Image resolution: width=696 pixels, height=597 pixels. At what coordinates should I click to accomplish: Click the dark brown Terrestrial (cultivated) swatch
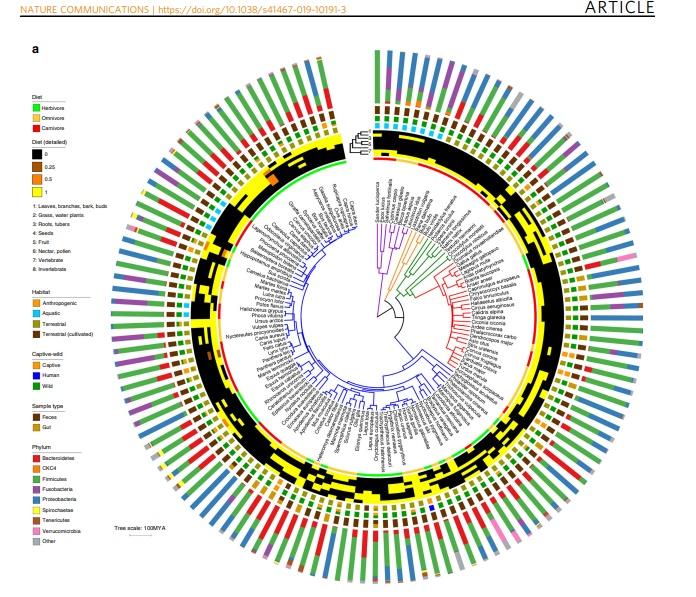click(x=36, y=334)
